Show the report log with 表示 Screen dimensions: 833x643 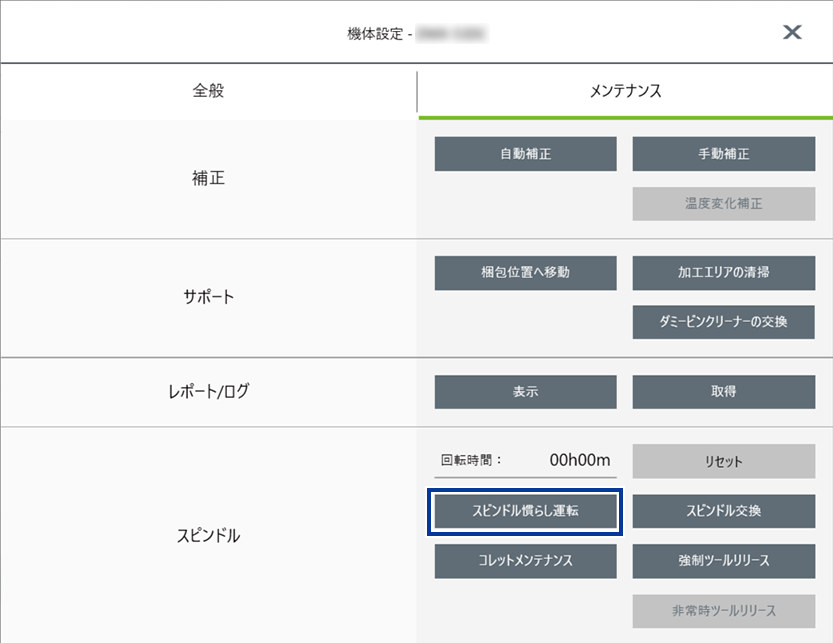525,392
